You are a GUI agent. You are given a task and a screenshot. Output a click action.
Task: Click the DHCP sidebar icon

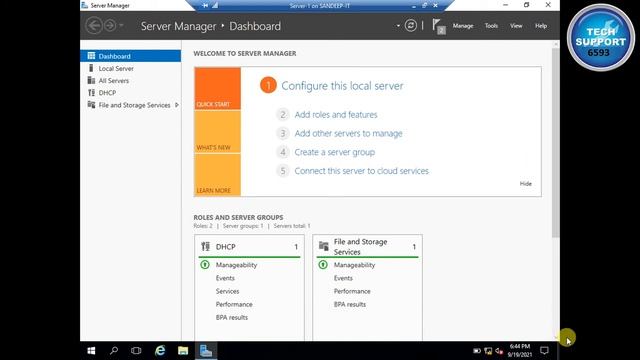(91, 93)
